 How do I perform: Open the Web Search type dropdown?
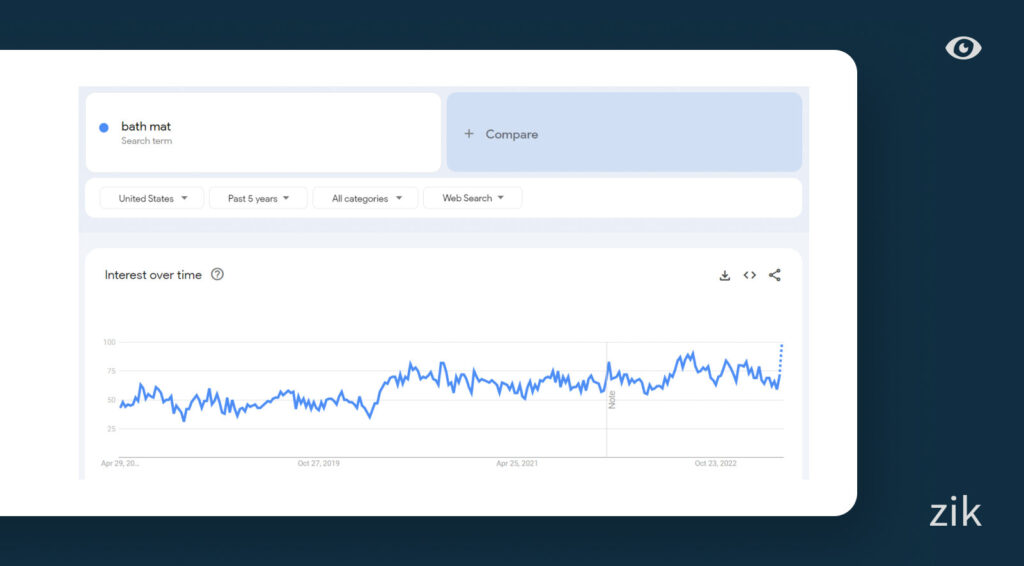tap(473, 198)
